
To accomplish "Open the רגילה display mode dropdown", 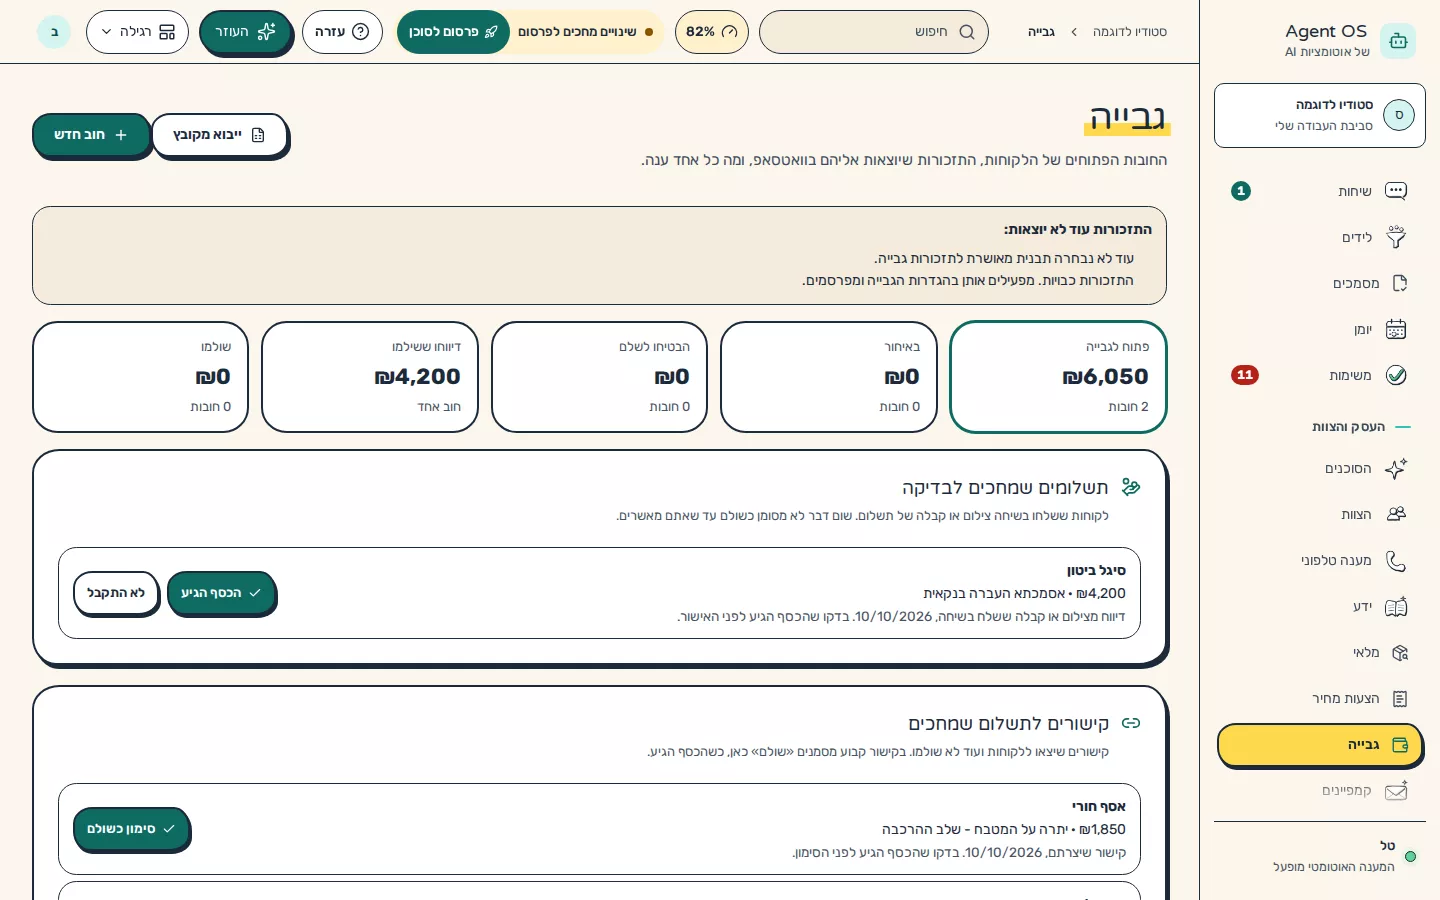I will 137,32.
